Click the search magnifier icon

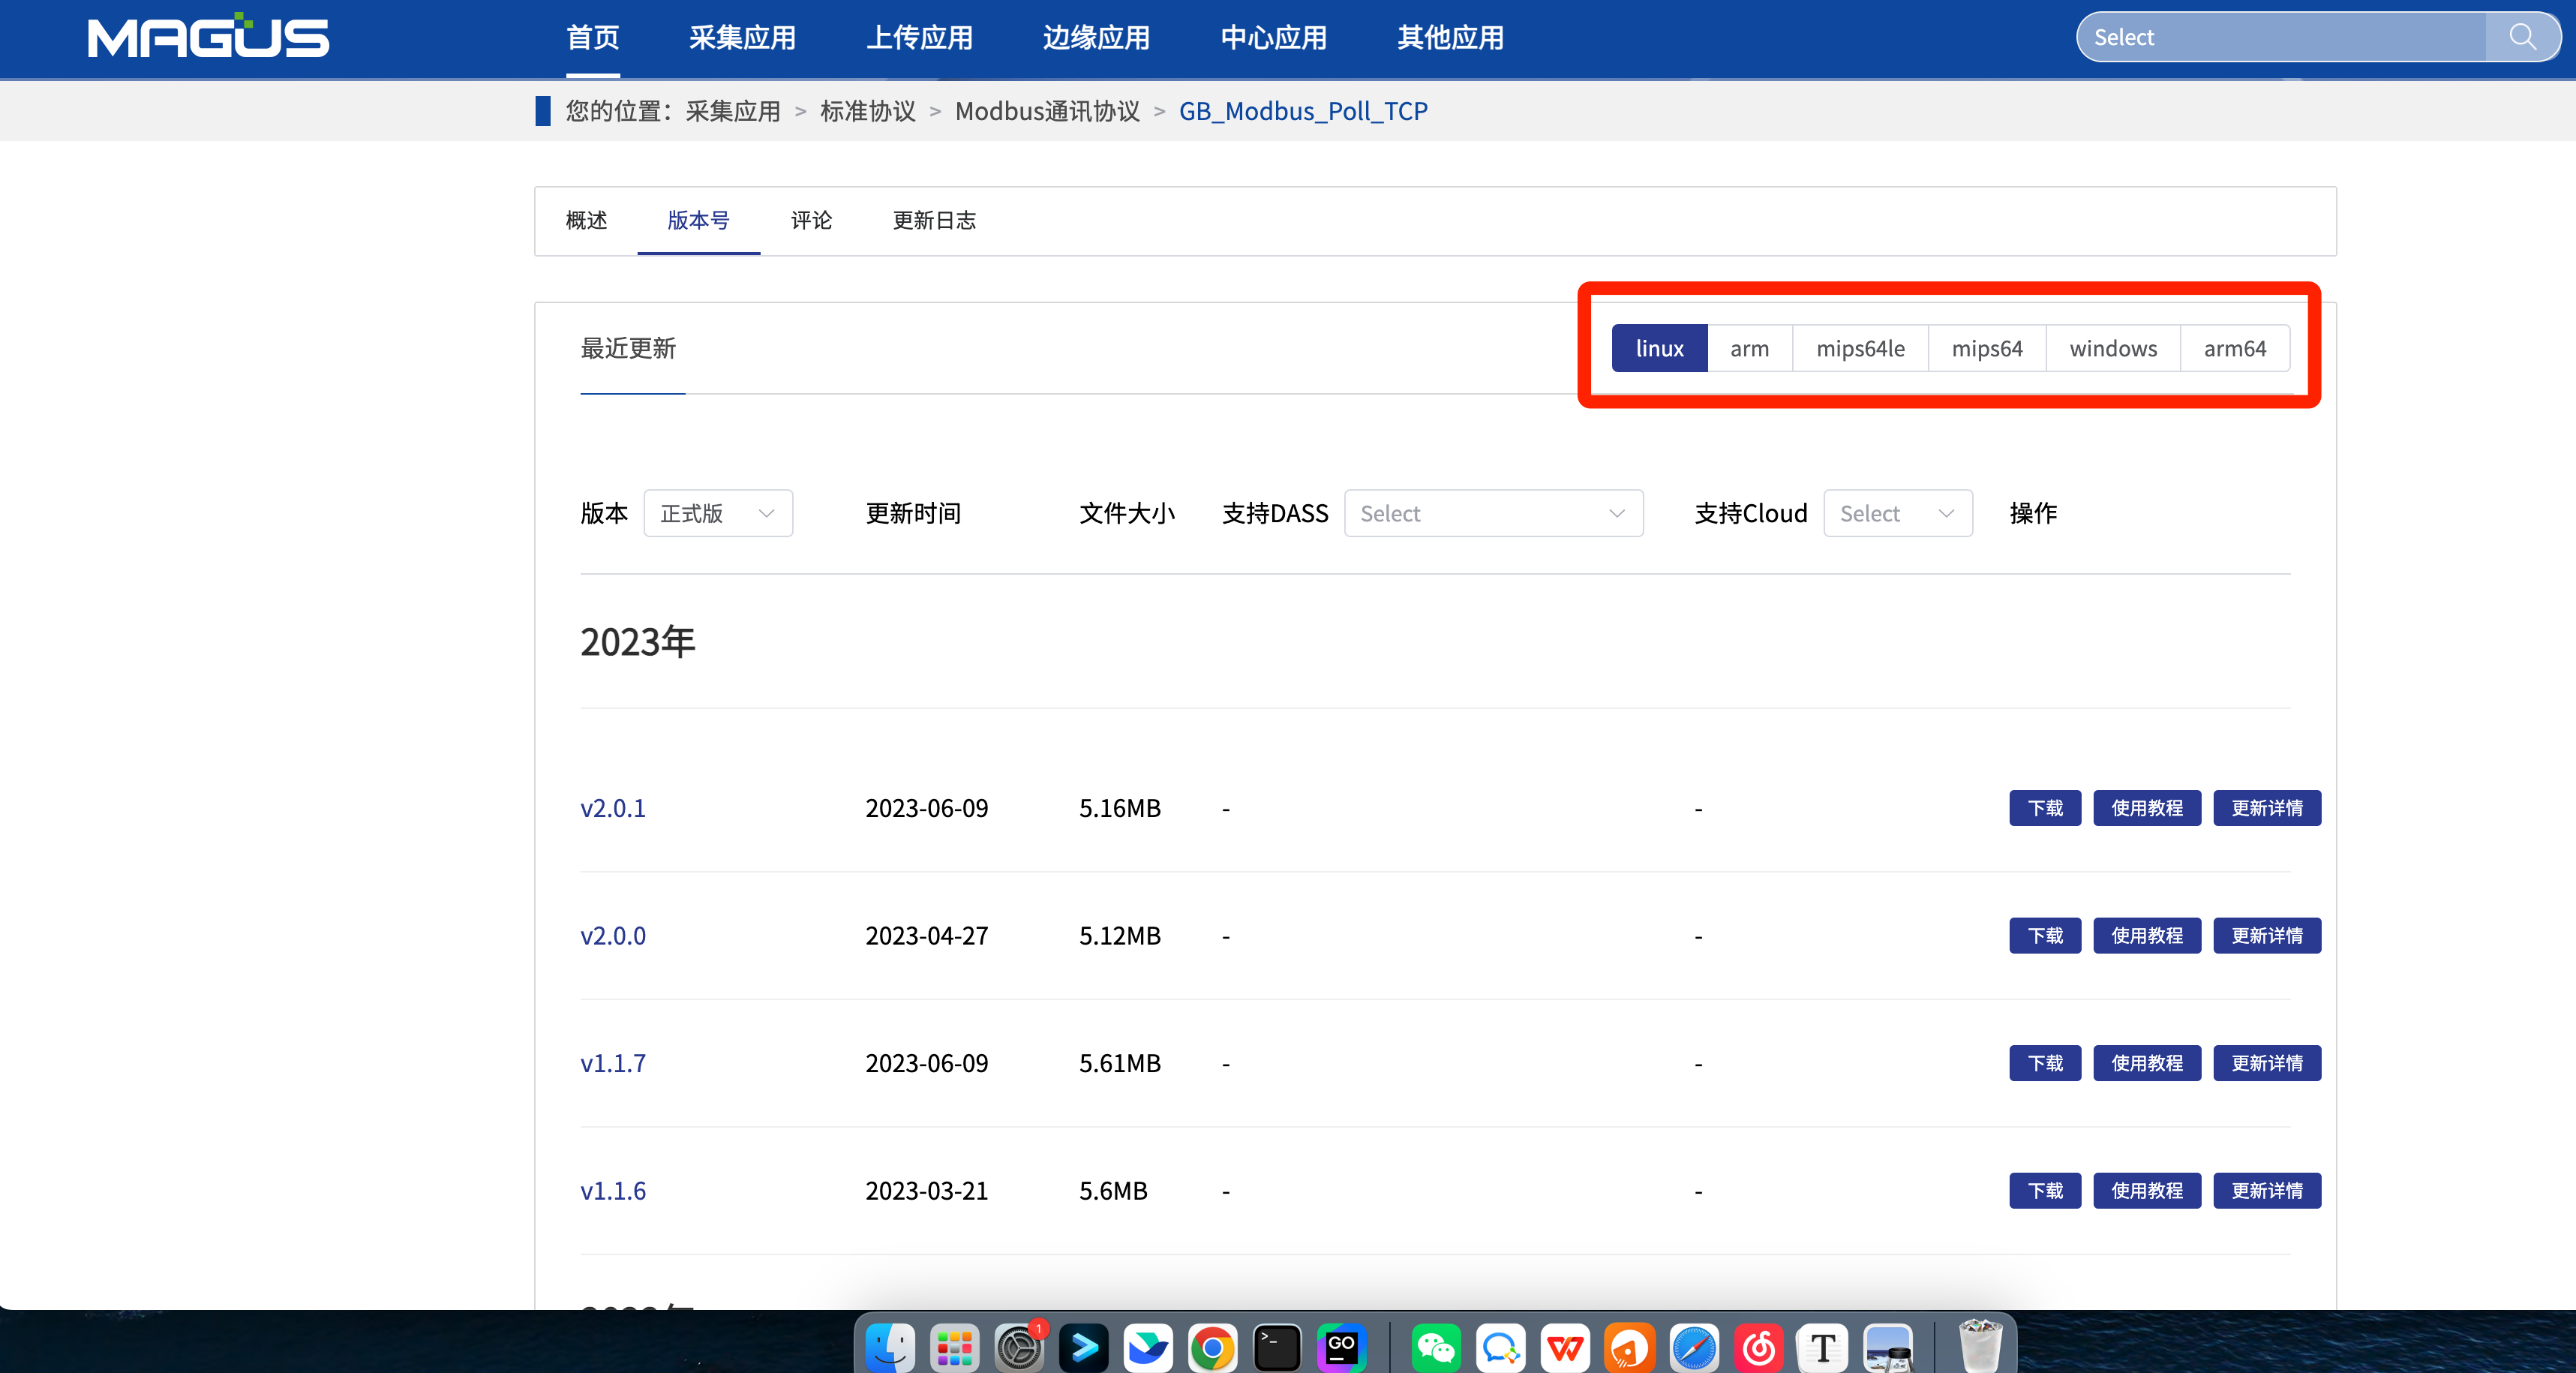[x=2522, y=37]
